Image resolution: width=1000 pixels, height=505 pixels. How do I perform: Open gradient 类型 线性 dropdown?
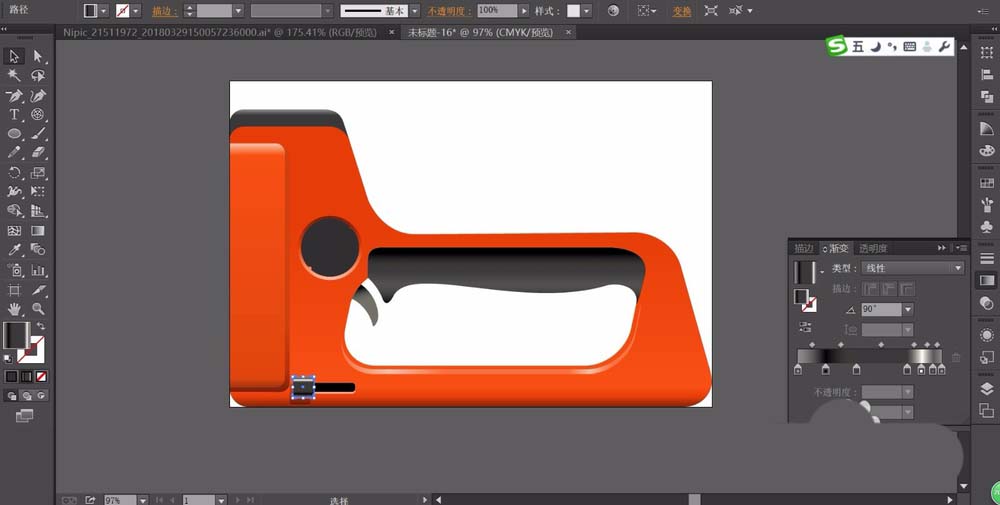pos(913,268)
